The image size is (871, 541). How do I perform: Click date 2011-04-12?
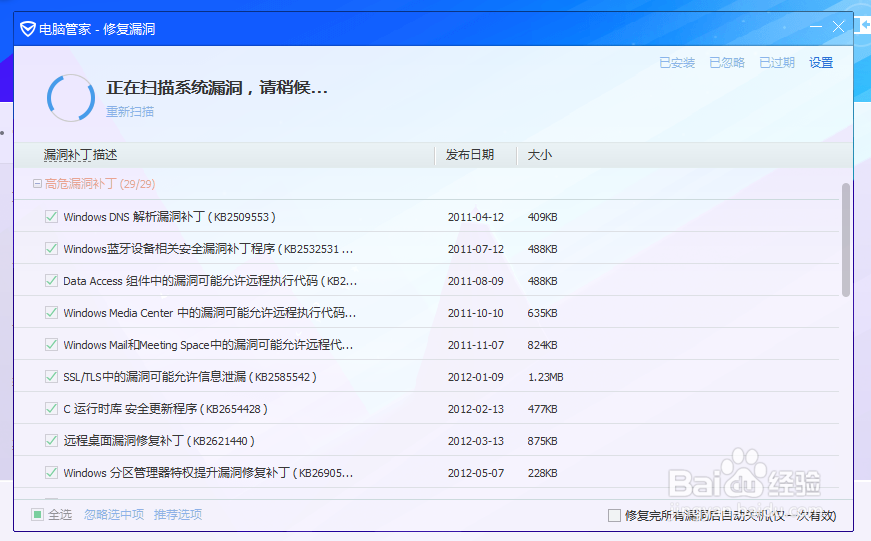(x=475, y=217)
